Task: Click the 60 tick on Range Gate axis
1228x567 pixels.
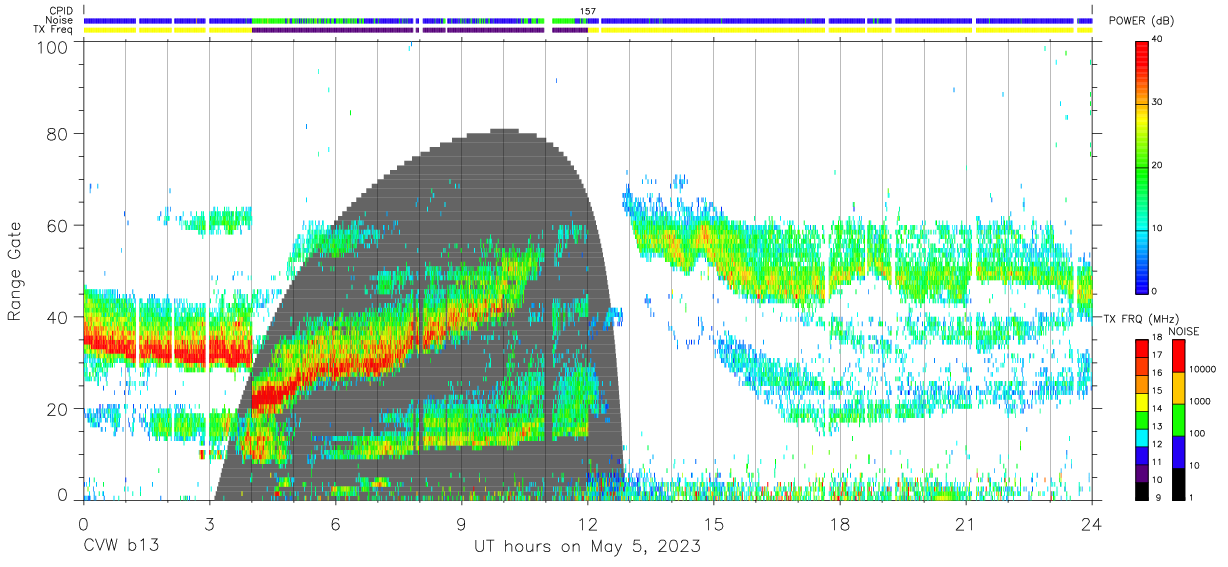Action: (x=57, y=226)
